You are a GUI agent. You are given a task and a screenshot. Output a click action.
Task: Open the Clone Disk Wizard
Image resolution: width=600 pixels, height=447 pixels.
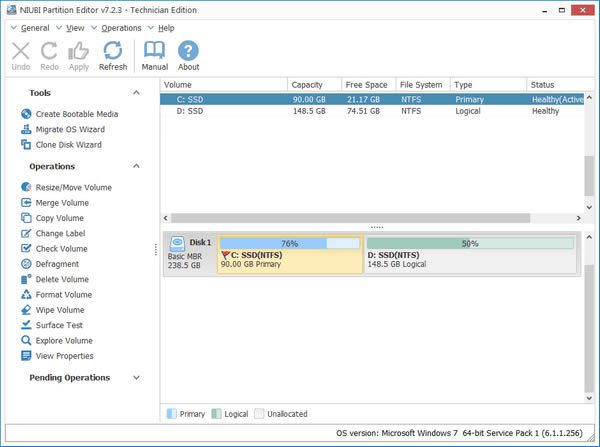[x=68, y=145]
